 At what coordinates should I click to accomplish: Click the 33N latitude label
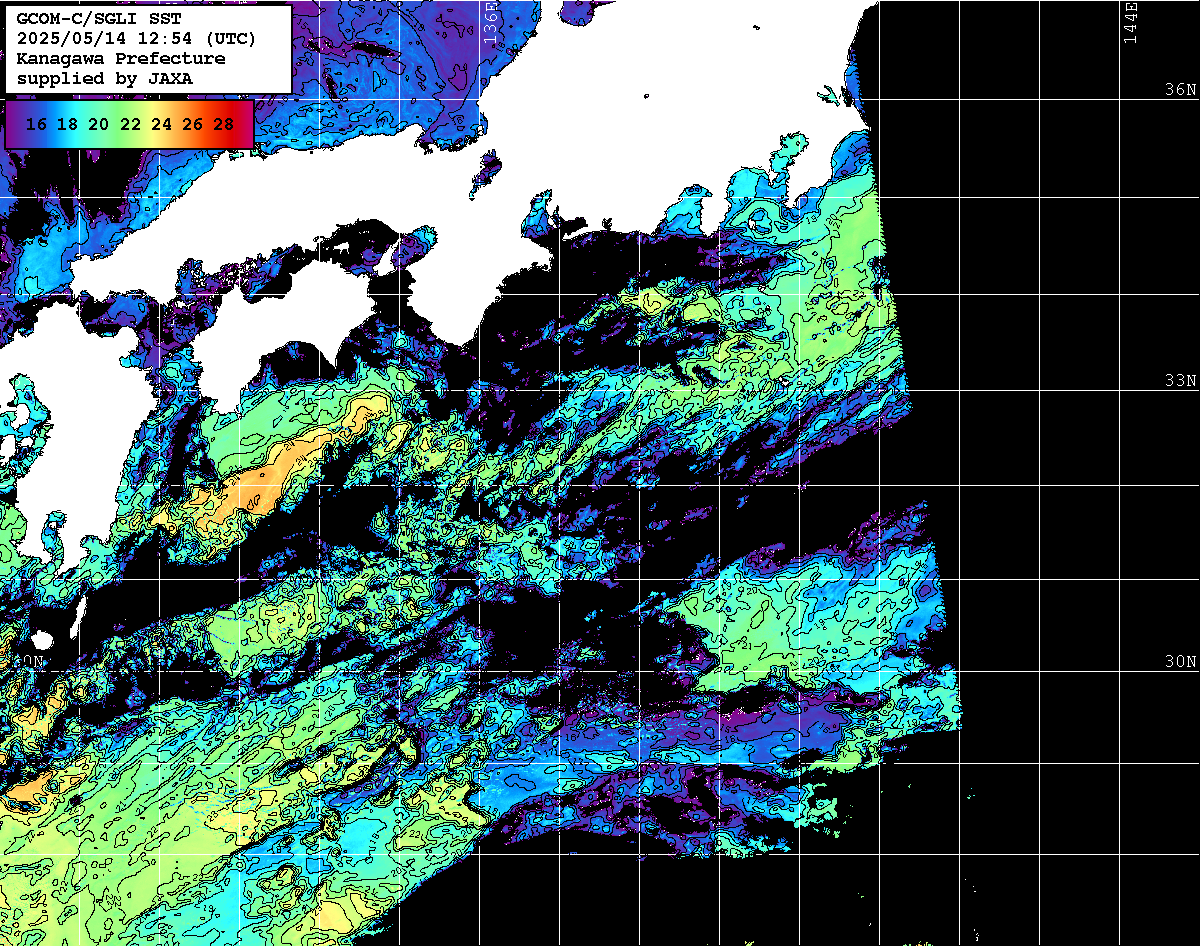point(1180,381)
